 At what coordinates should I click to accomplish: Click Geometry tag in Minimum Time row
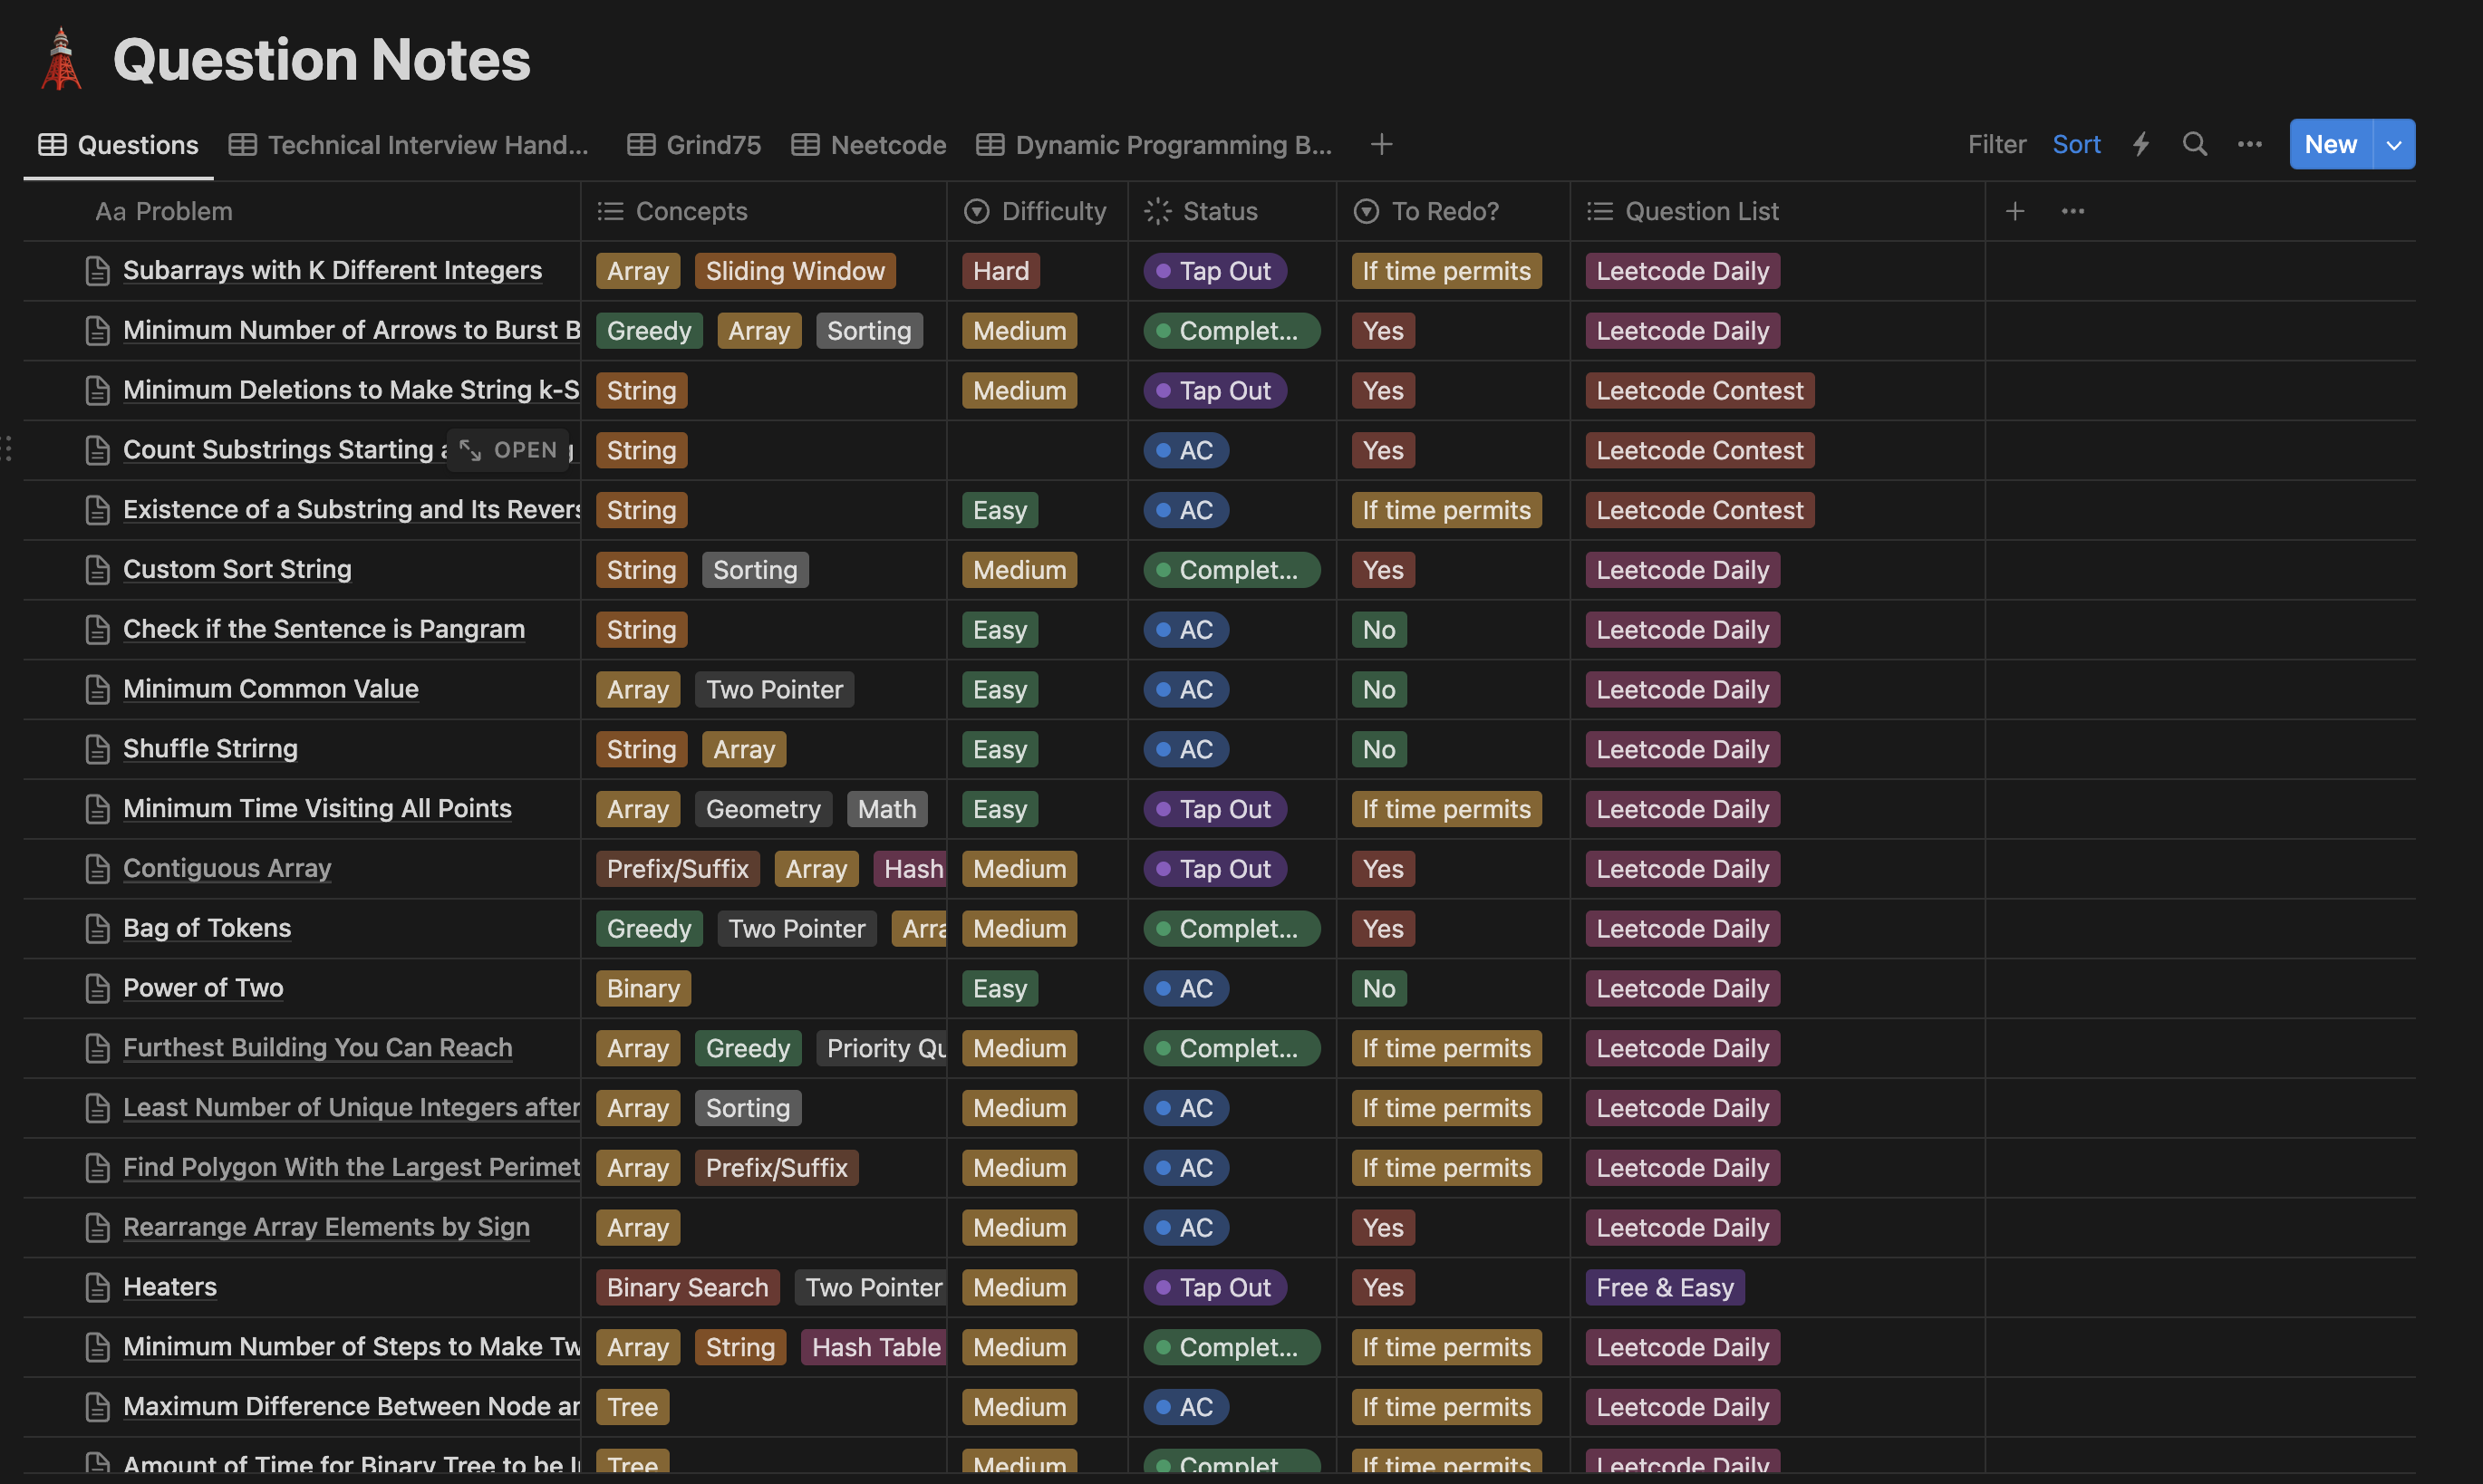click(763, 809)
